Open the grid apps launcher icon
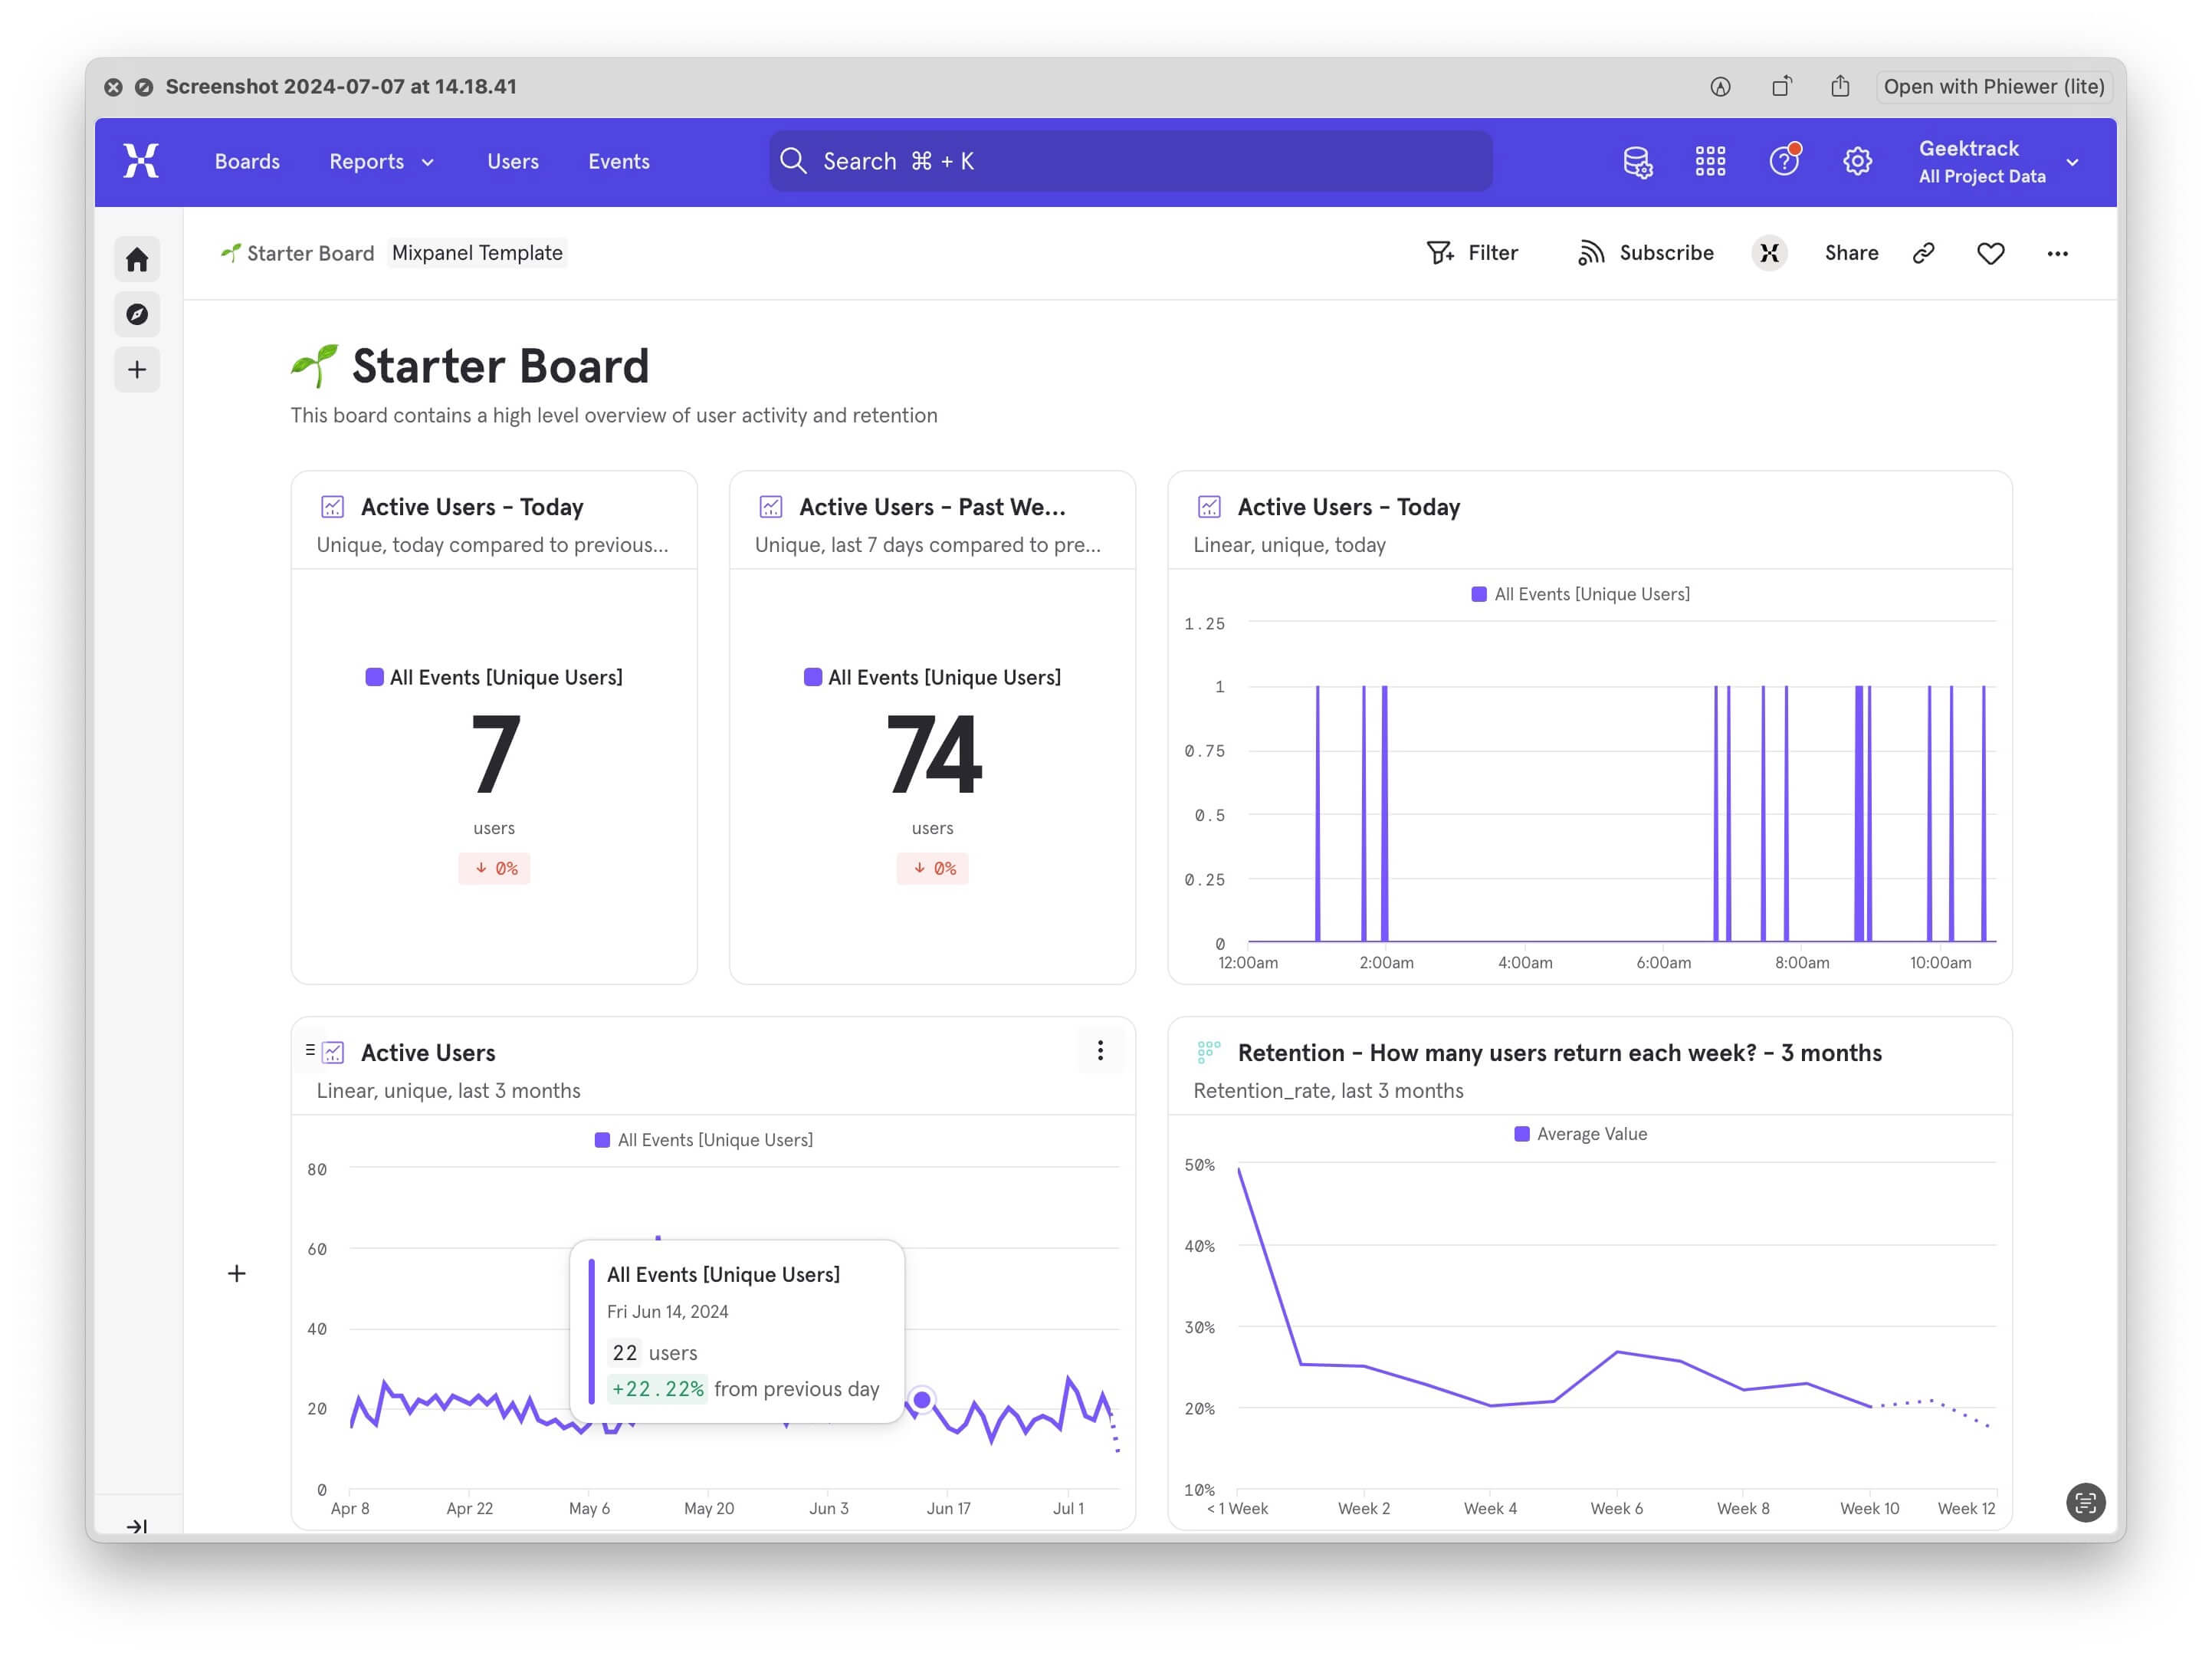This screenshot has height=1656, width=2212. (1710, 161)
